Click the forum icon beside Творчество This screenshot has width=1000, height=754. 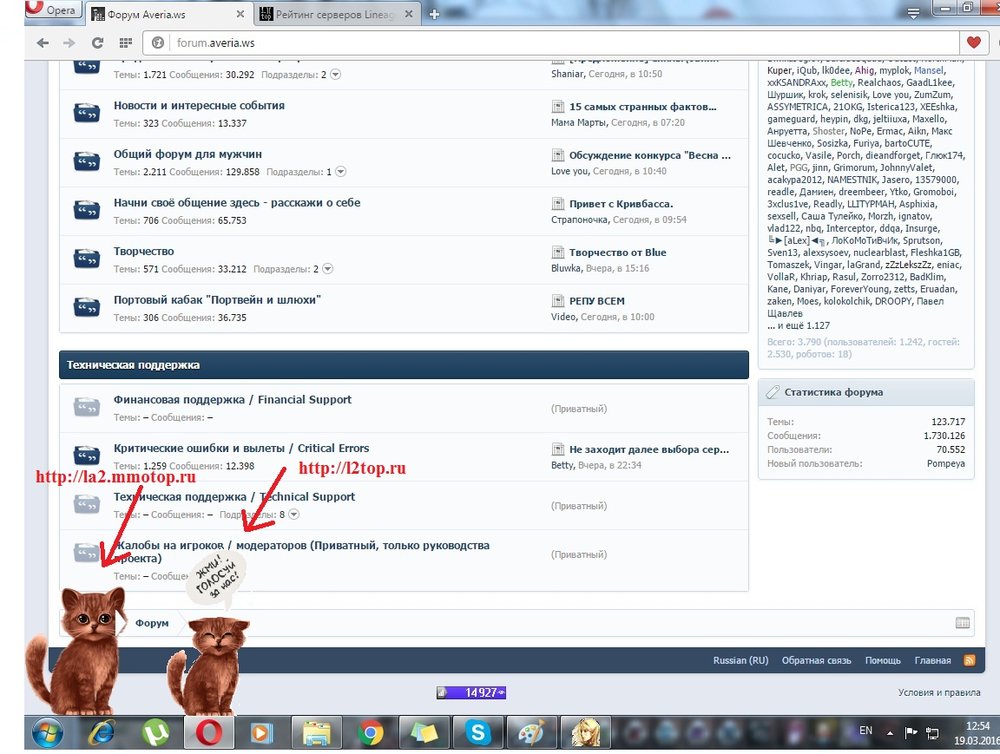pyautogui.click(x=87, y=259)
